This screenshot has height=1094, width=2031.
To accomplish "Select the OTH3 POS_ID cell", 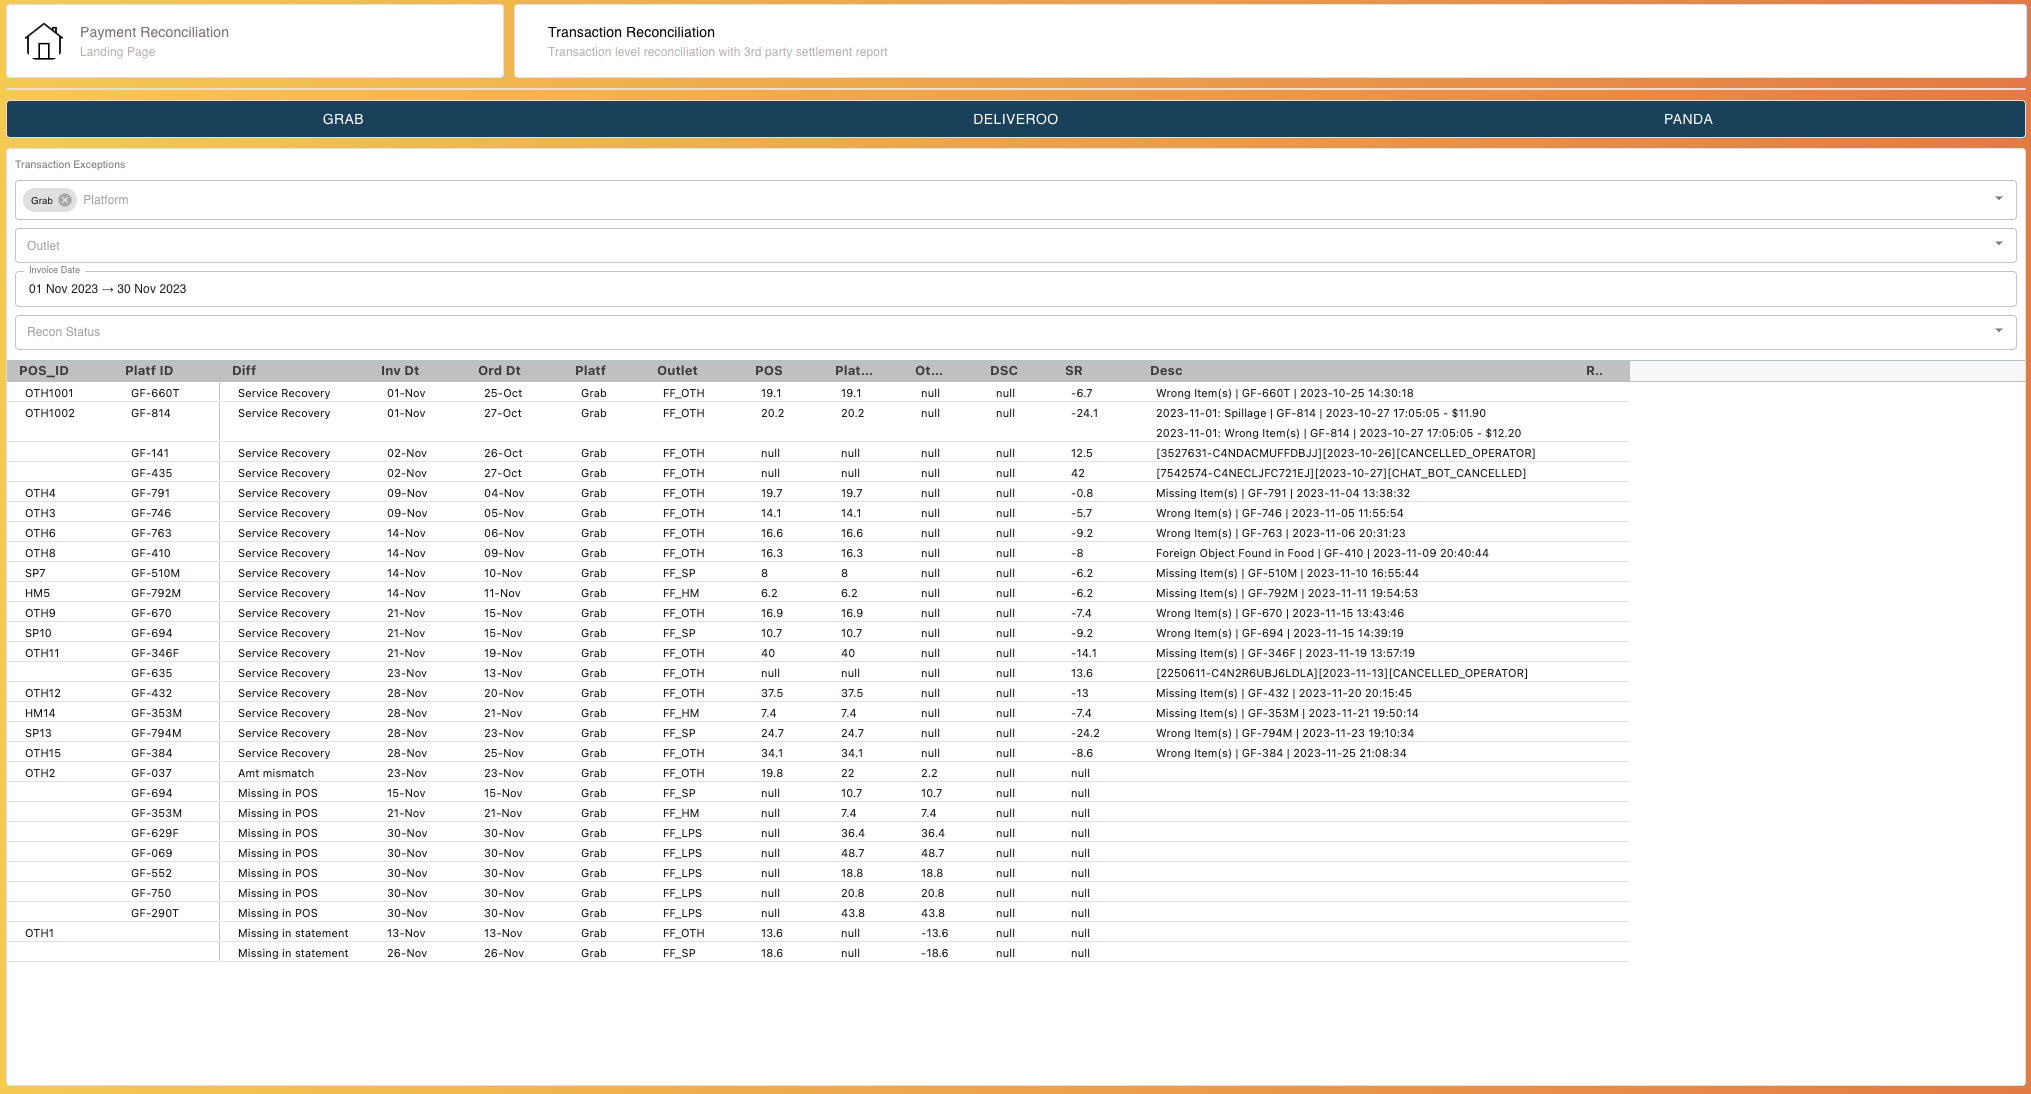I will (40, 513).
